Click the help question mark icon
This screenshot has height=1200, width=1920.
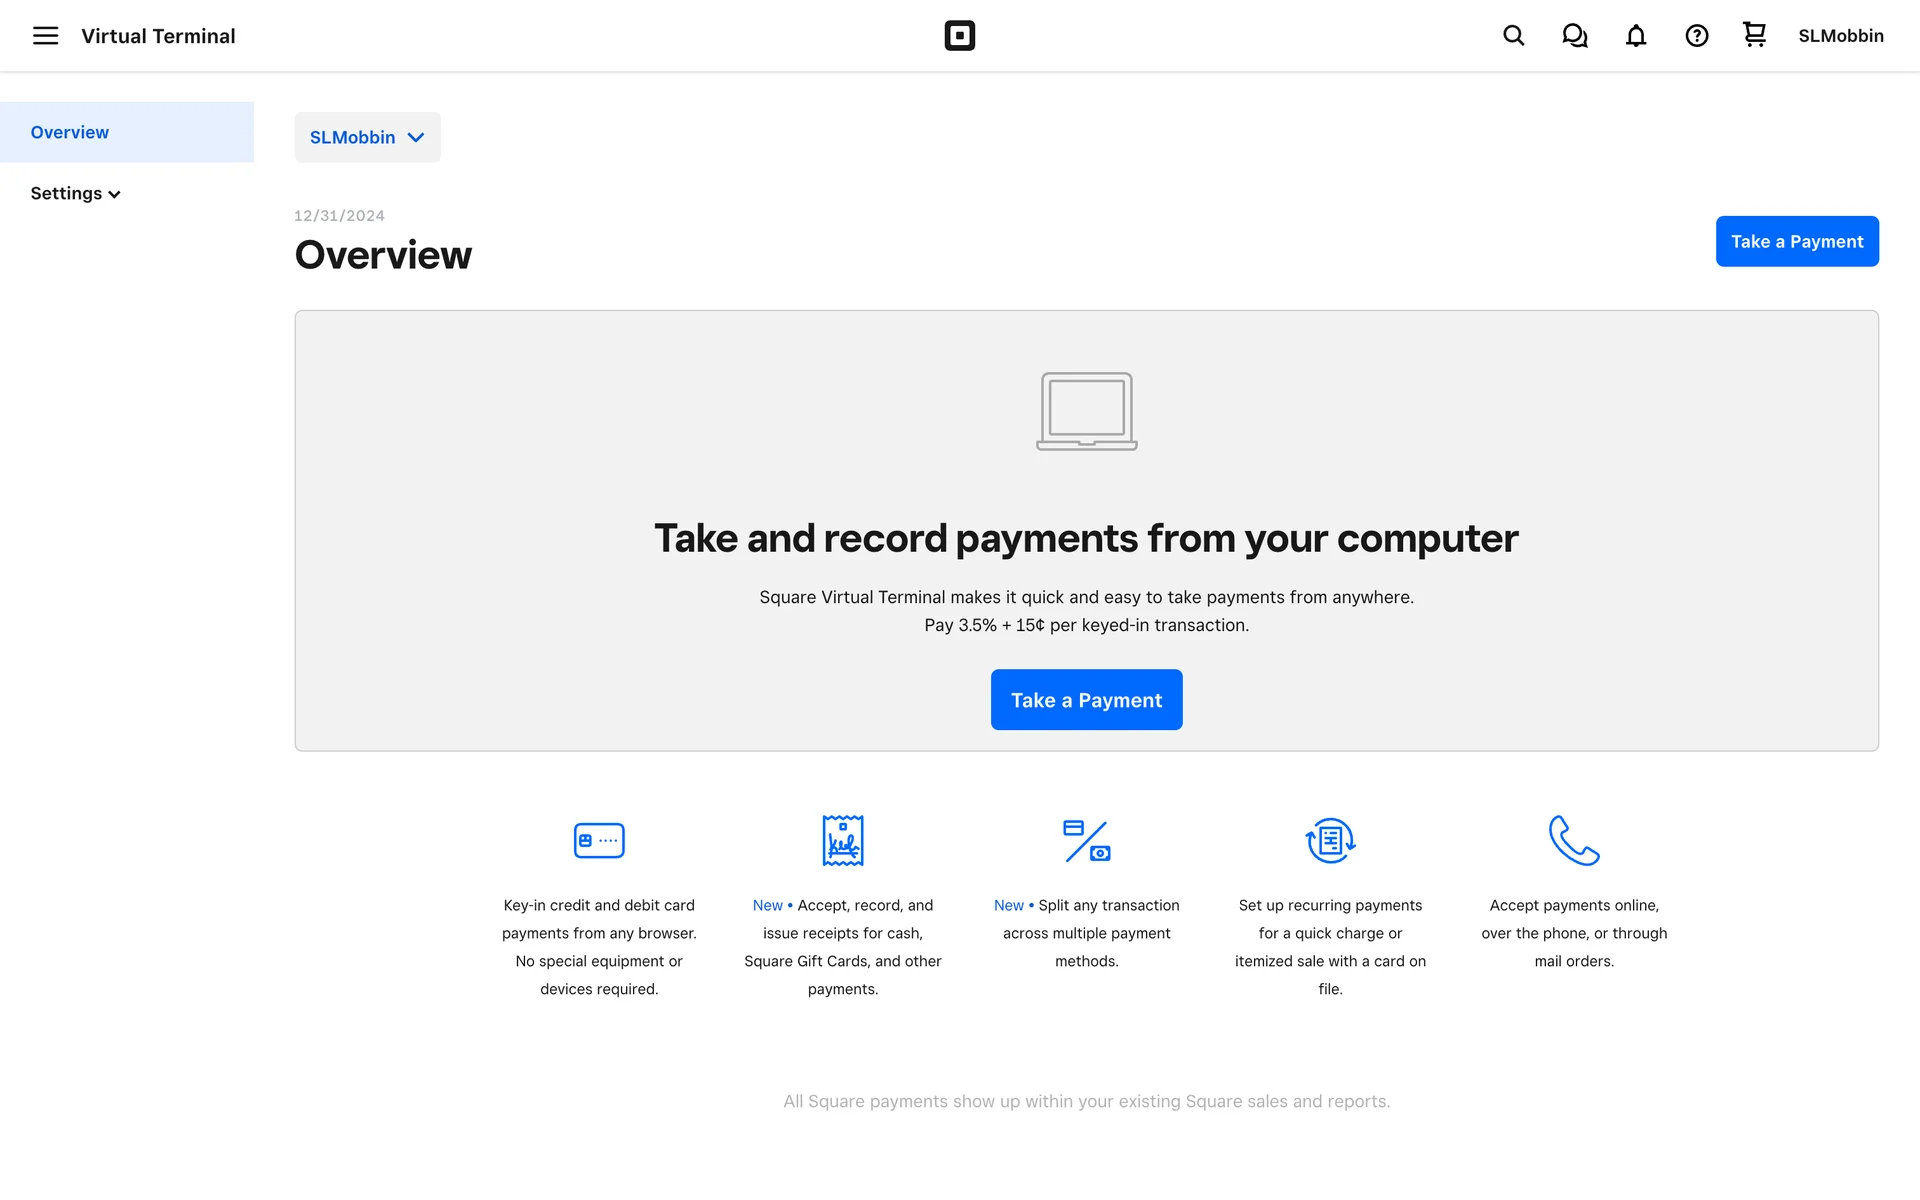pos(1696,36)
